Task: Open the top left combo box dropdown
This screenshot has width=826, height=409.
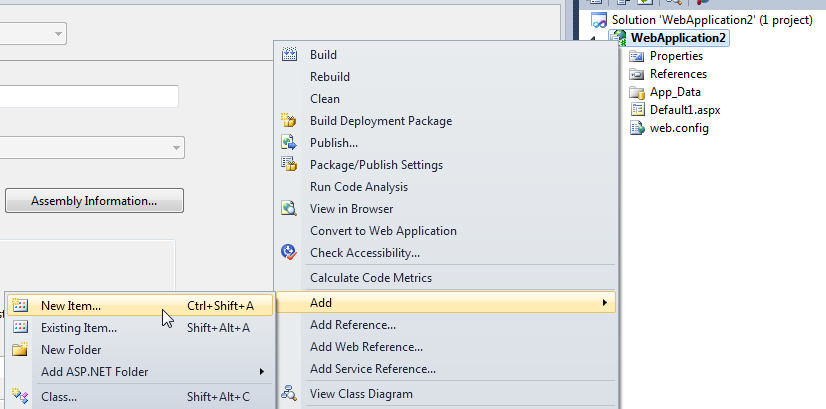Action: (x=33, y=33)
